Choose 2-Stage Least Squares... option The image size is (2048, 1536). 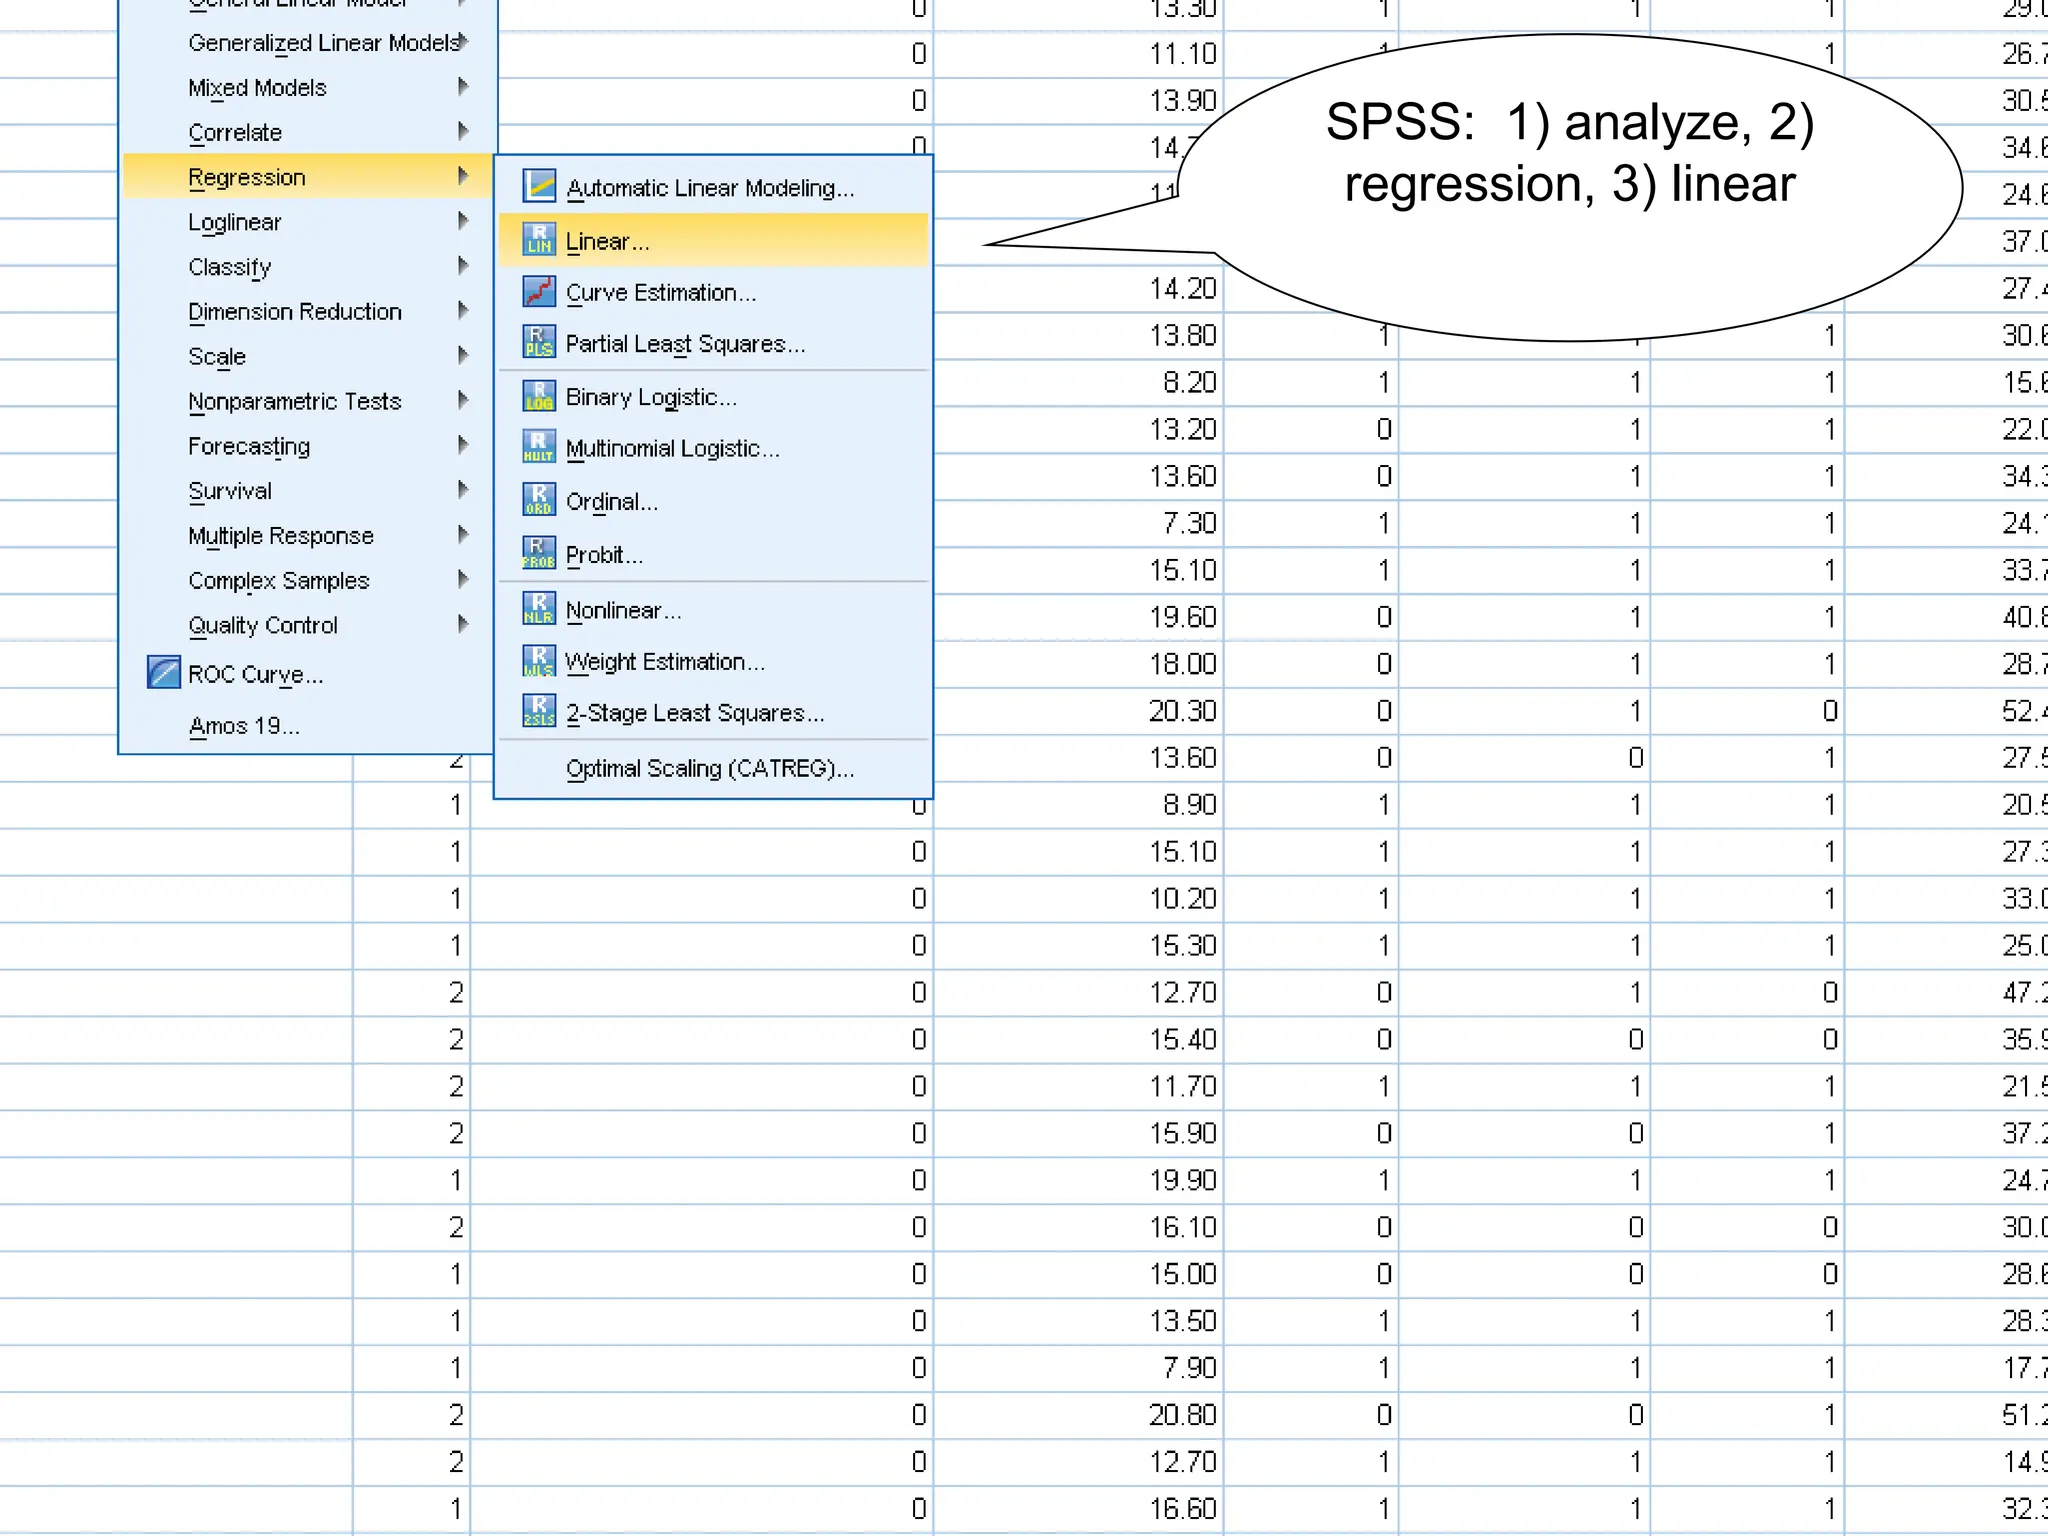(714, 713)
